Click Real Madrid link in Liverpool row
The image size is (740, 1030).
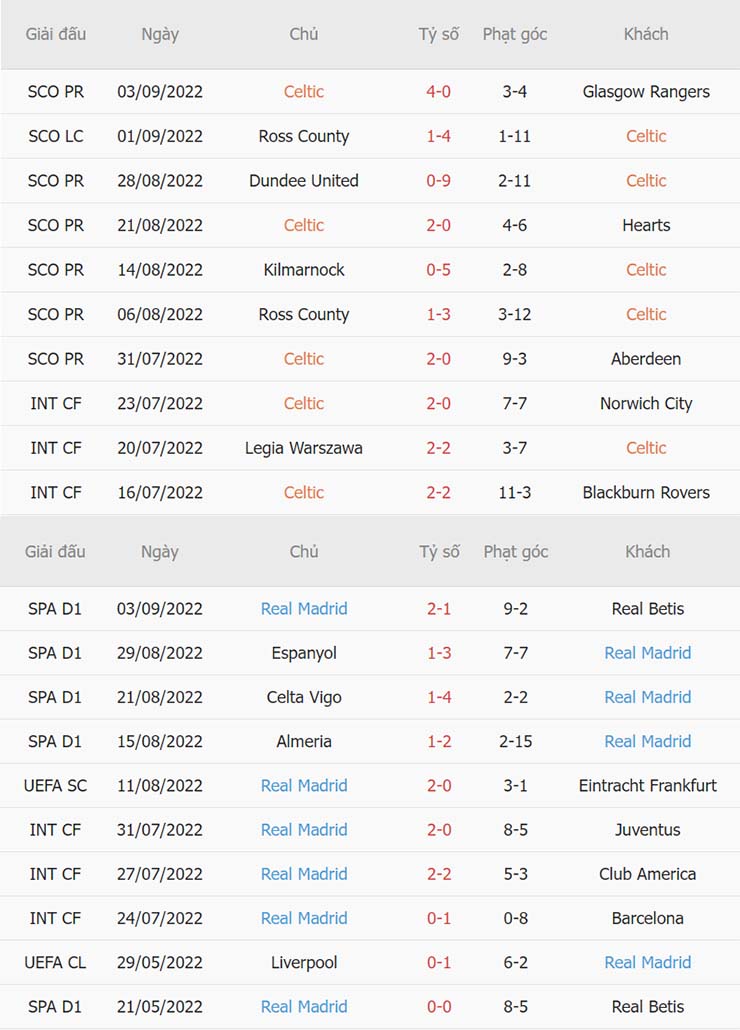click(647, 963)
